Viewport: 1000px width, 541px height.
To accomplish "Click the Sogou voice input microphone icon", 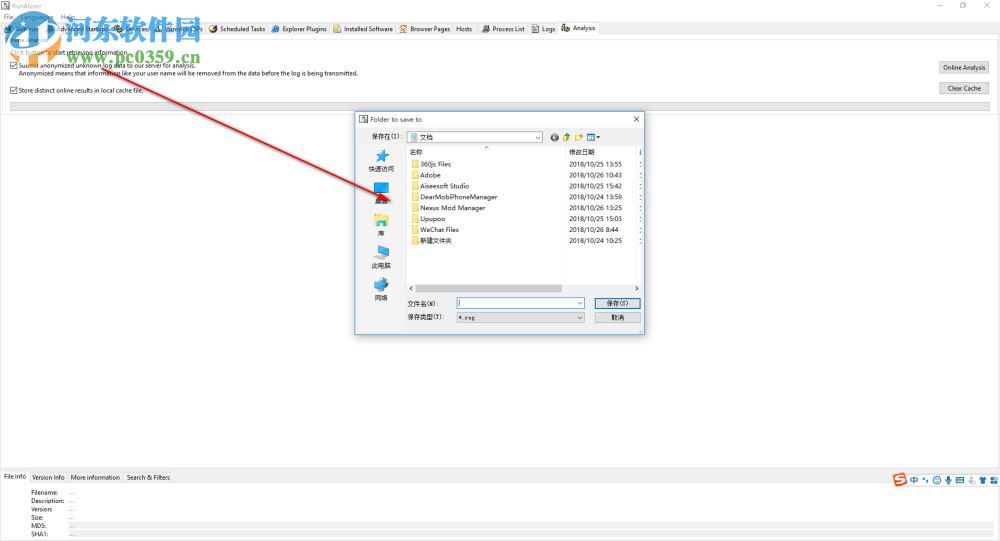I will [x=948, y=480].
